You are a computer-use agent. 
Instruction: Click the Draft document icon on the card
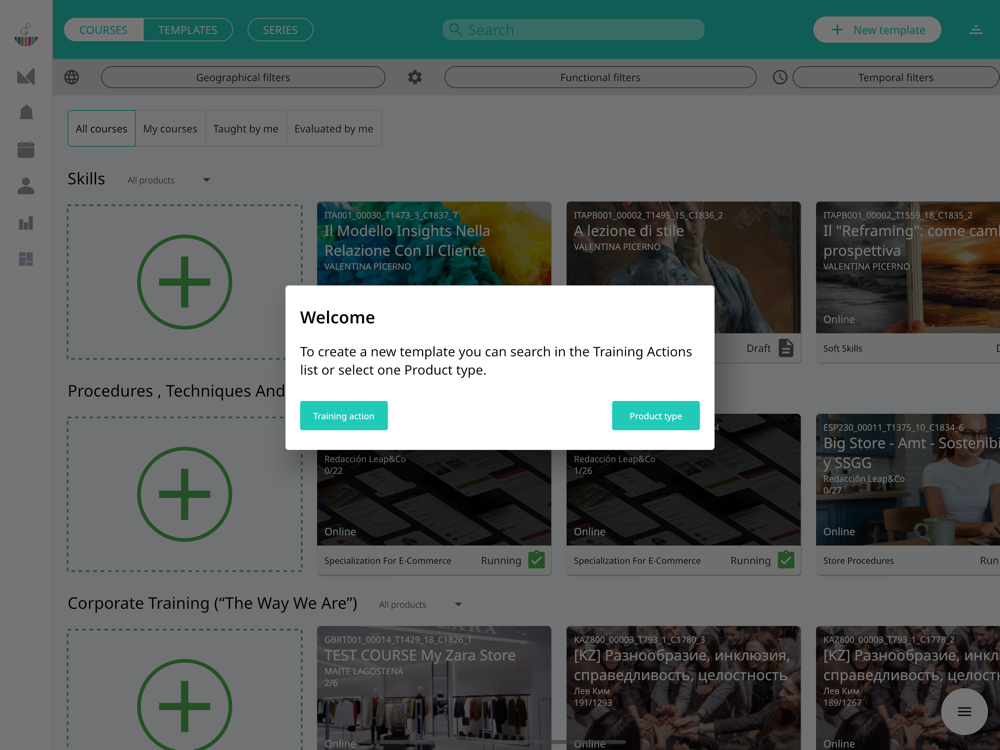click(786, 348)
